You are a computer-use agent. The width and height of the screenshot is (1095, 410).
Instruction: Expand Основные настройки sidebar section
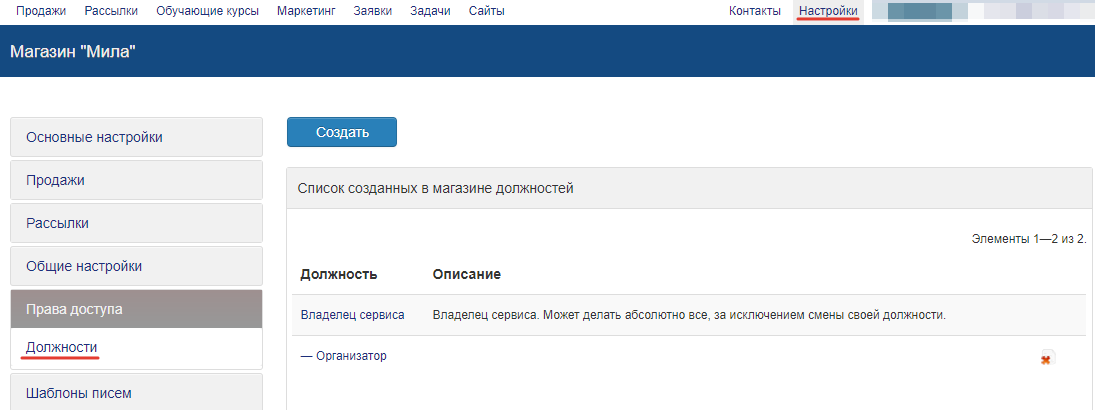point(136,137)
